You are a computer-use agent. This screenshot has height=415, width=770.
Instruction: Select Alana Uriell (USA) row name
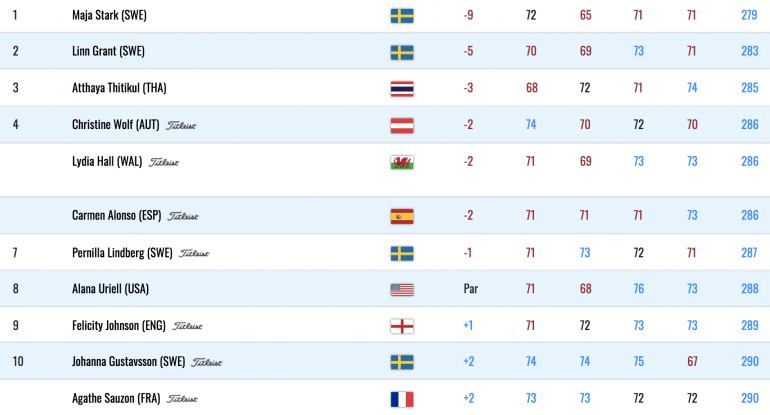point(110,289)
